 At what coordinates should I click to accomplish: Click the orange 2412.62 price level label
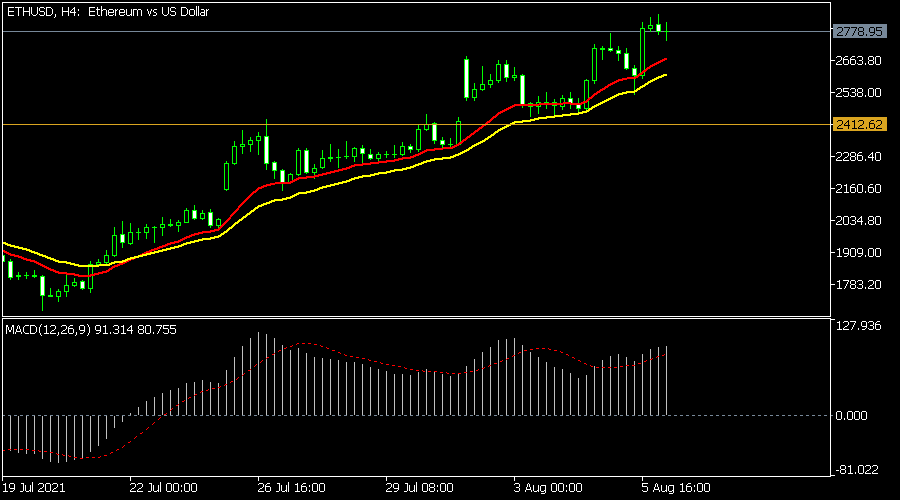[x=859, y=124]
